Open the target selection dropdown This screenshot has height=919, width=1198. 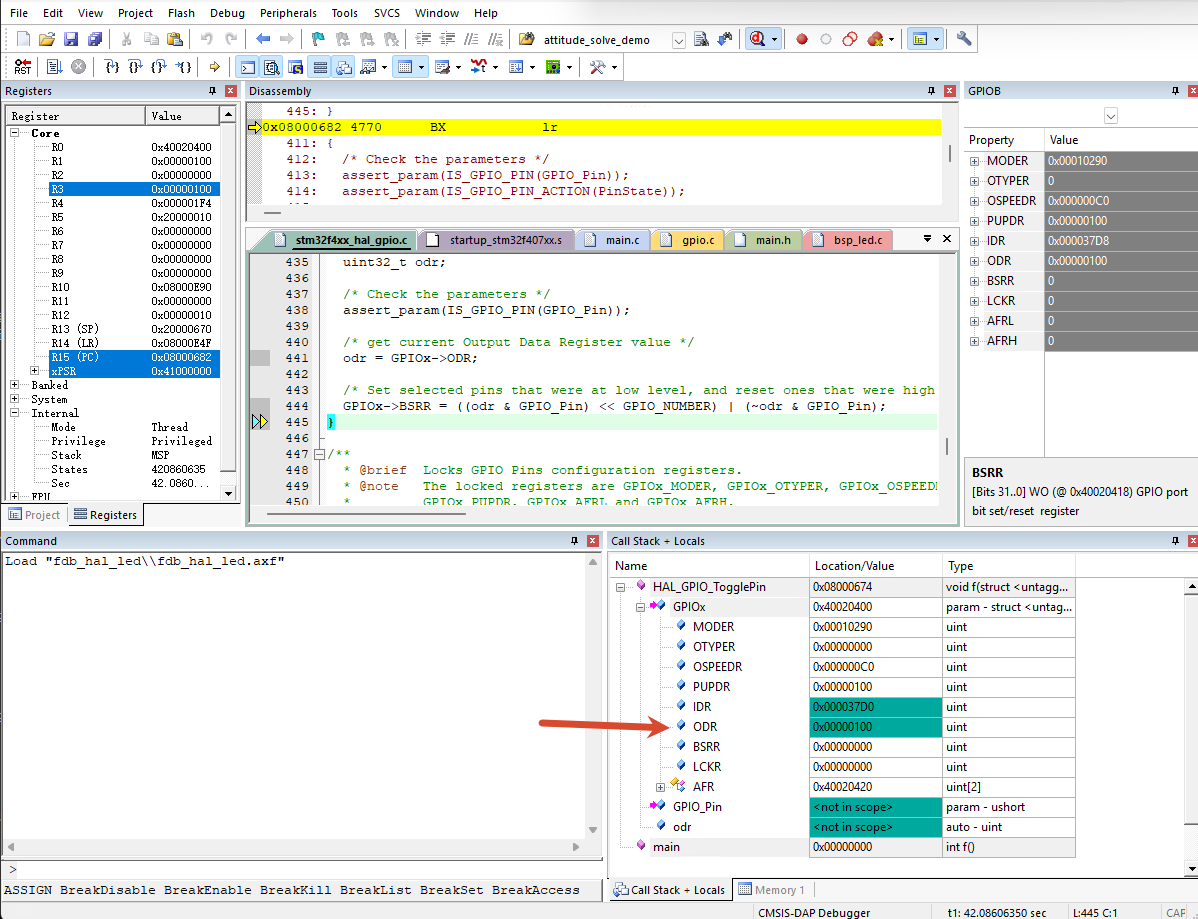click(678, 40)
